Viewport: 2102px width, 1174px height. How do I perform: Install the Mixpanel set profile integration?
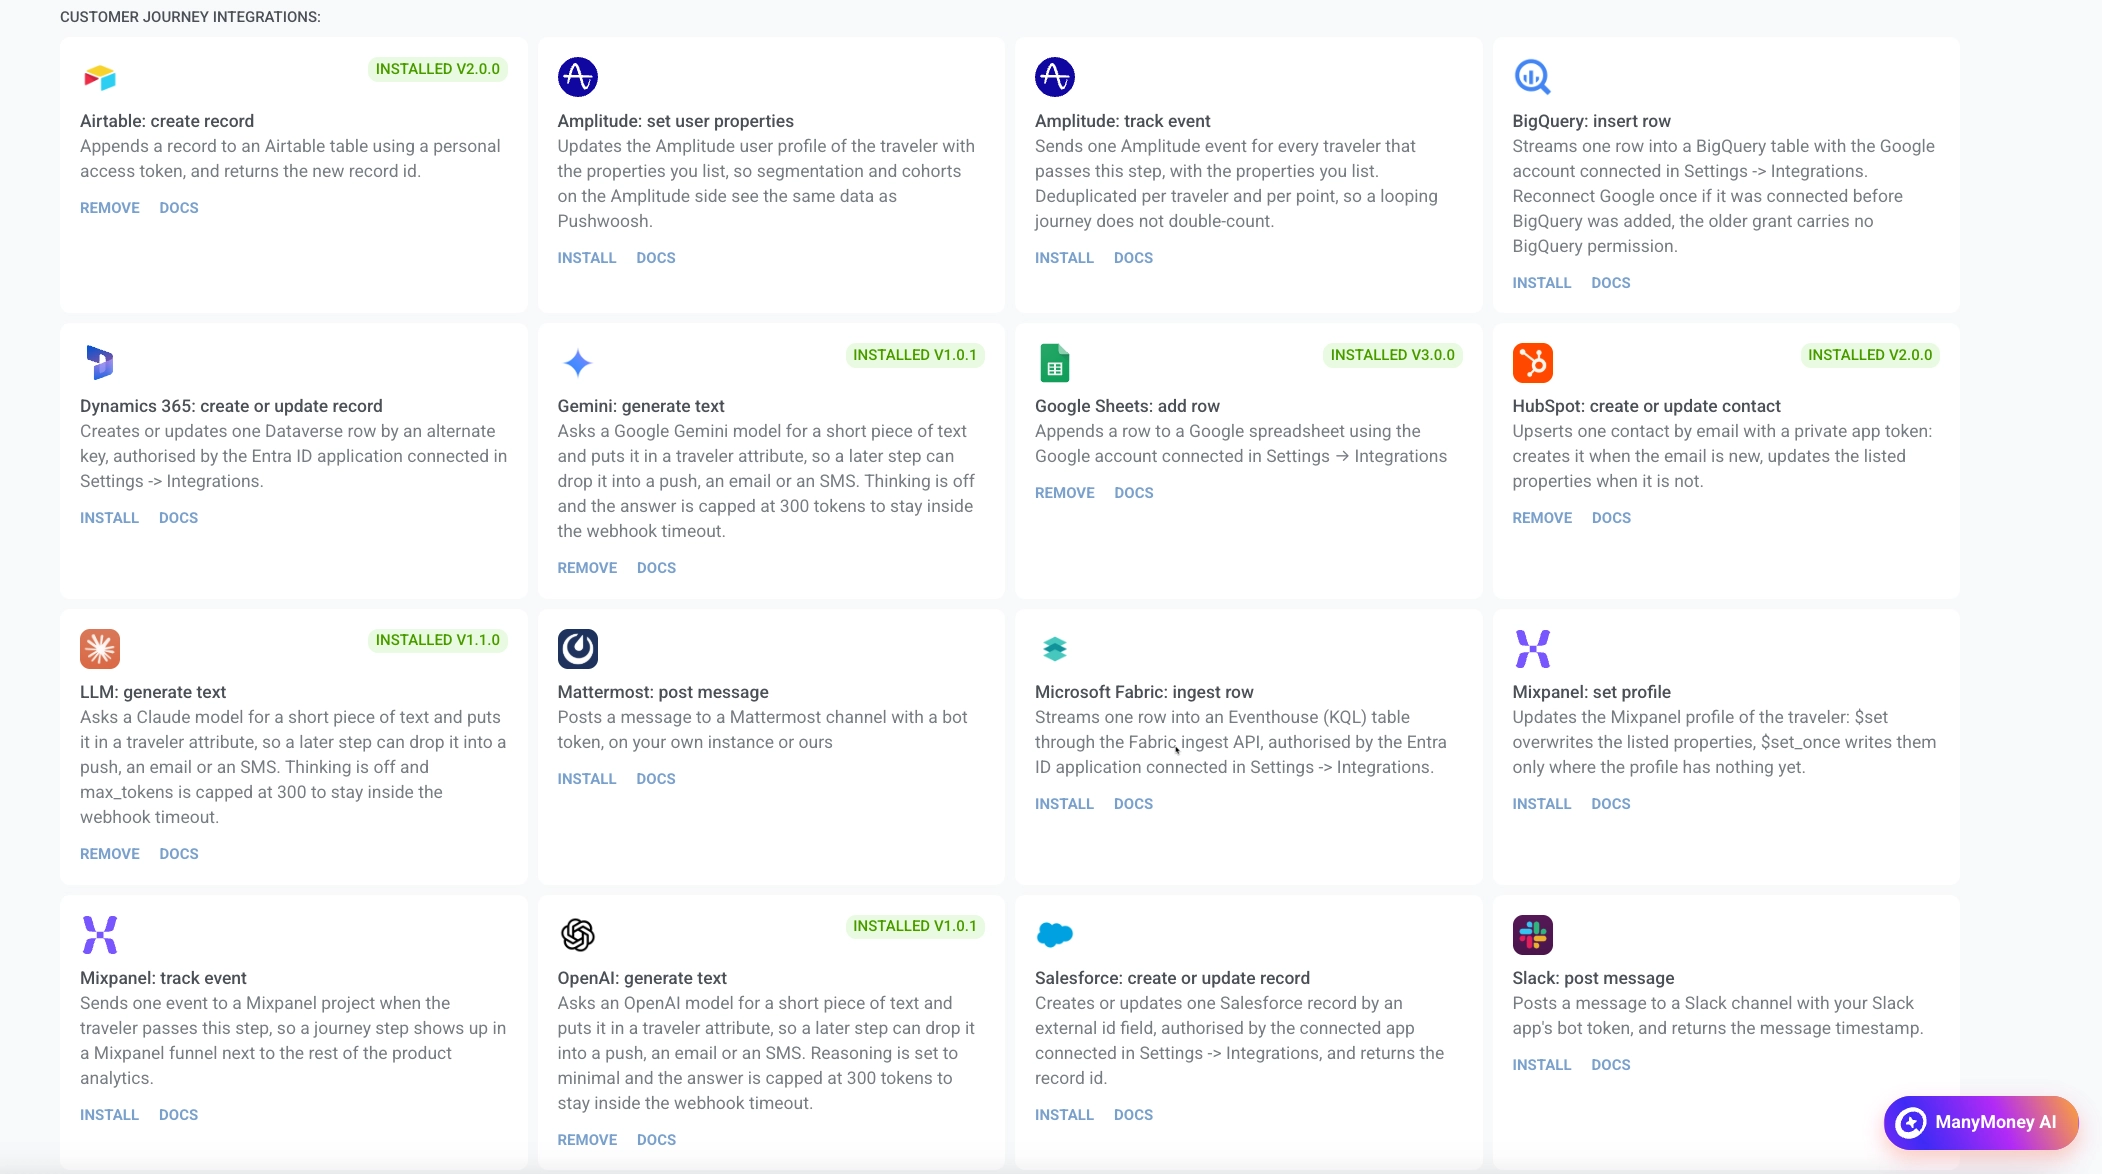[x=1542, y=804]
